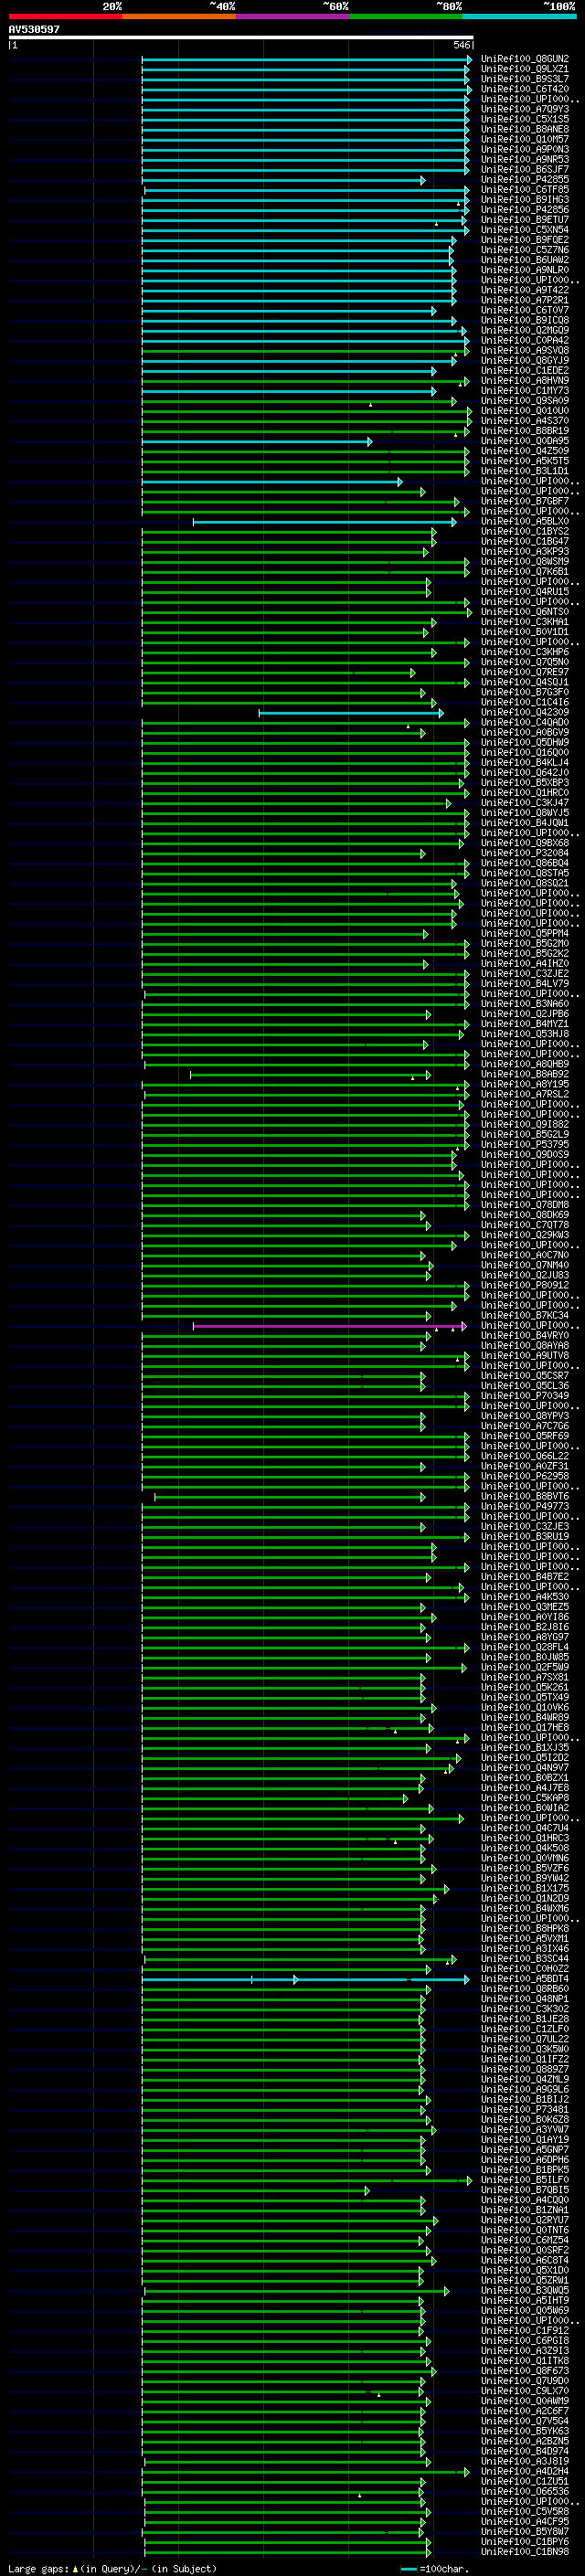Select hit UniRef100_Q7RE97
The width and height of the screenshot is (585, 2576).
(525, 673)
